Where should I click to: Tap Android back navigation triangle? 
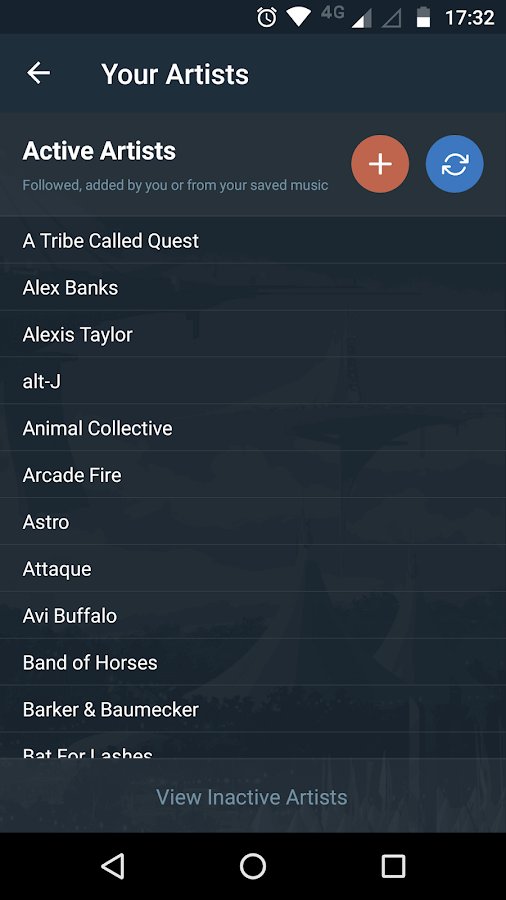[113, 866]
